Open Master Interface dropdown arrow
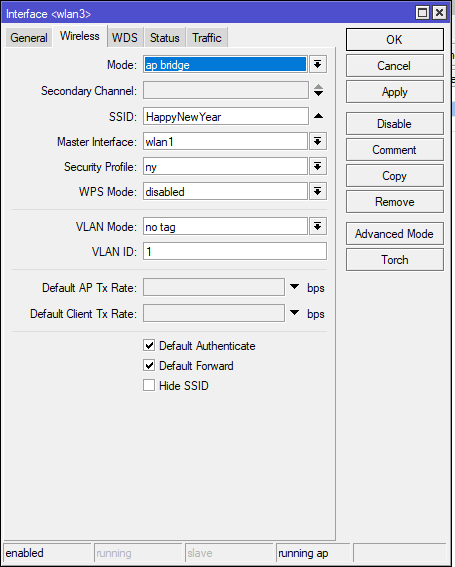455x567 pixels. click(318, 141)
